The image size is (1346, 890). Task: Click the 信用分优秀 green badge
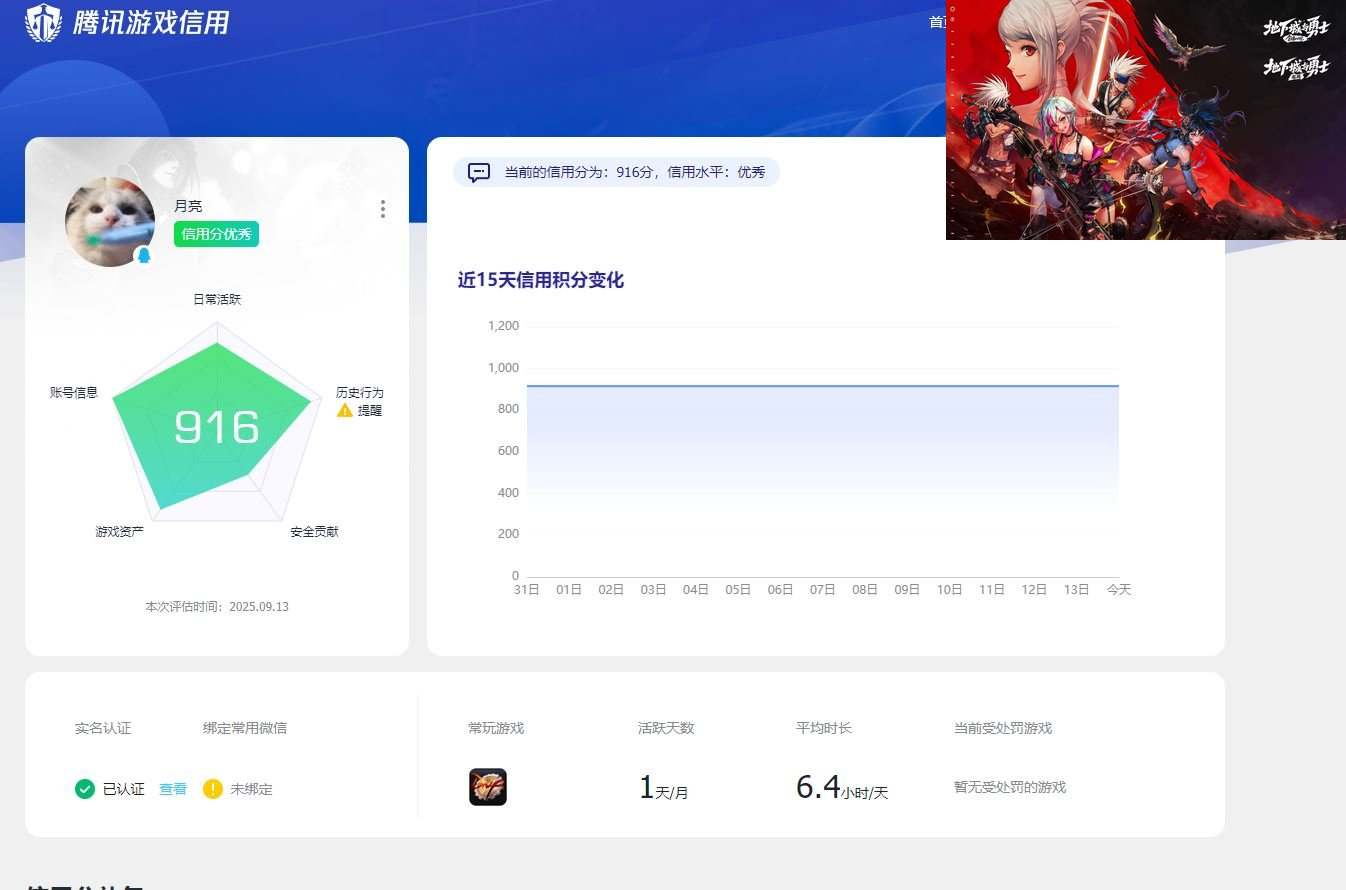click(x=216, y=234)
